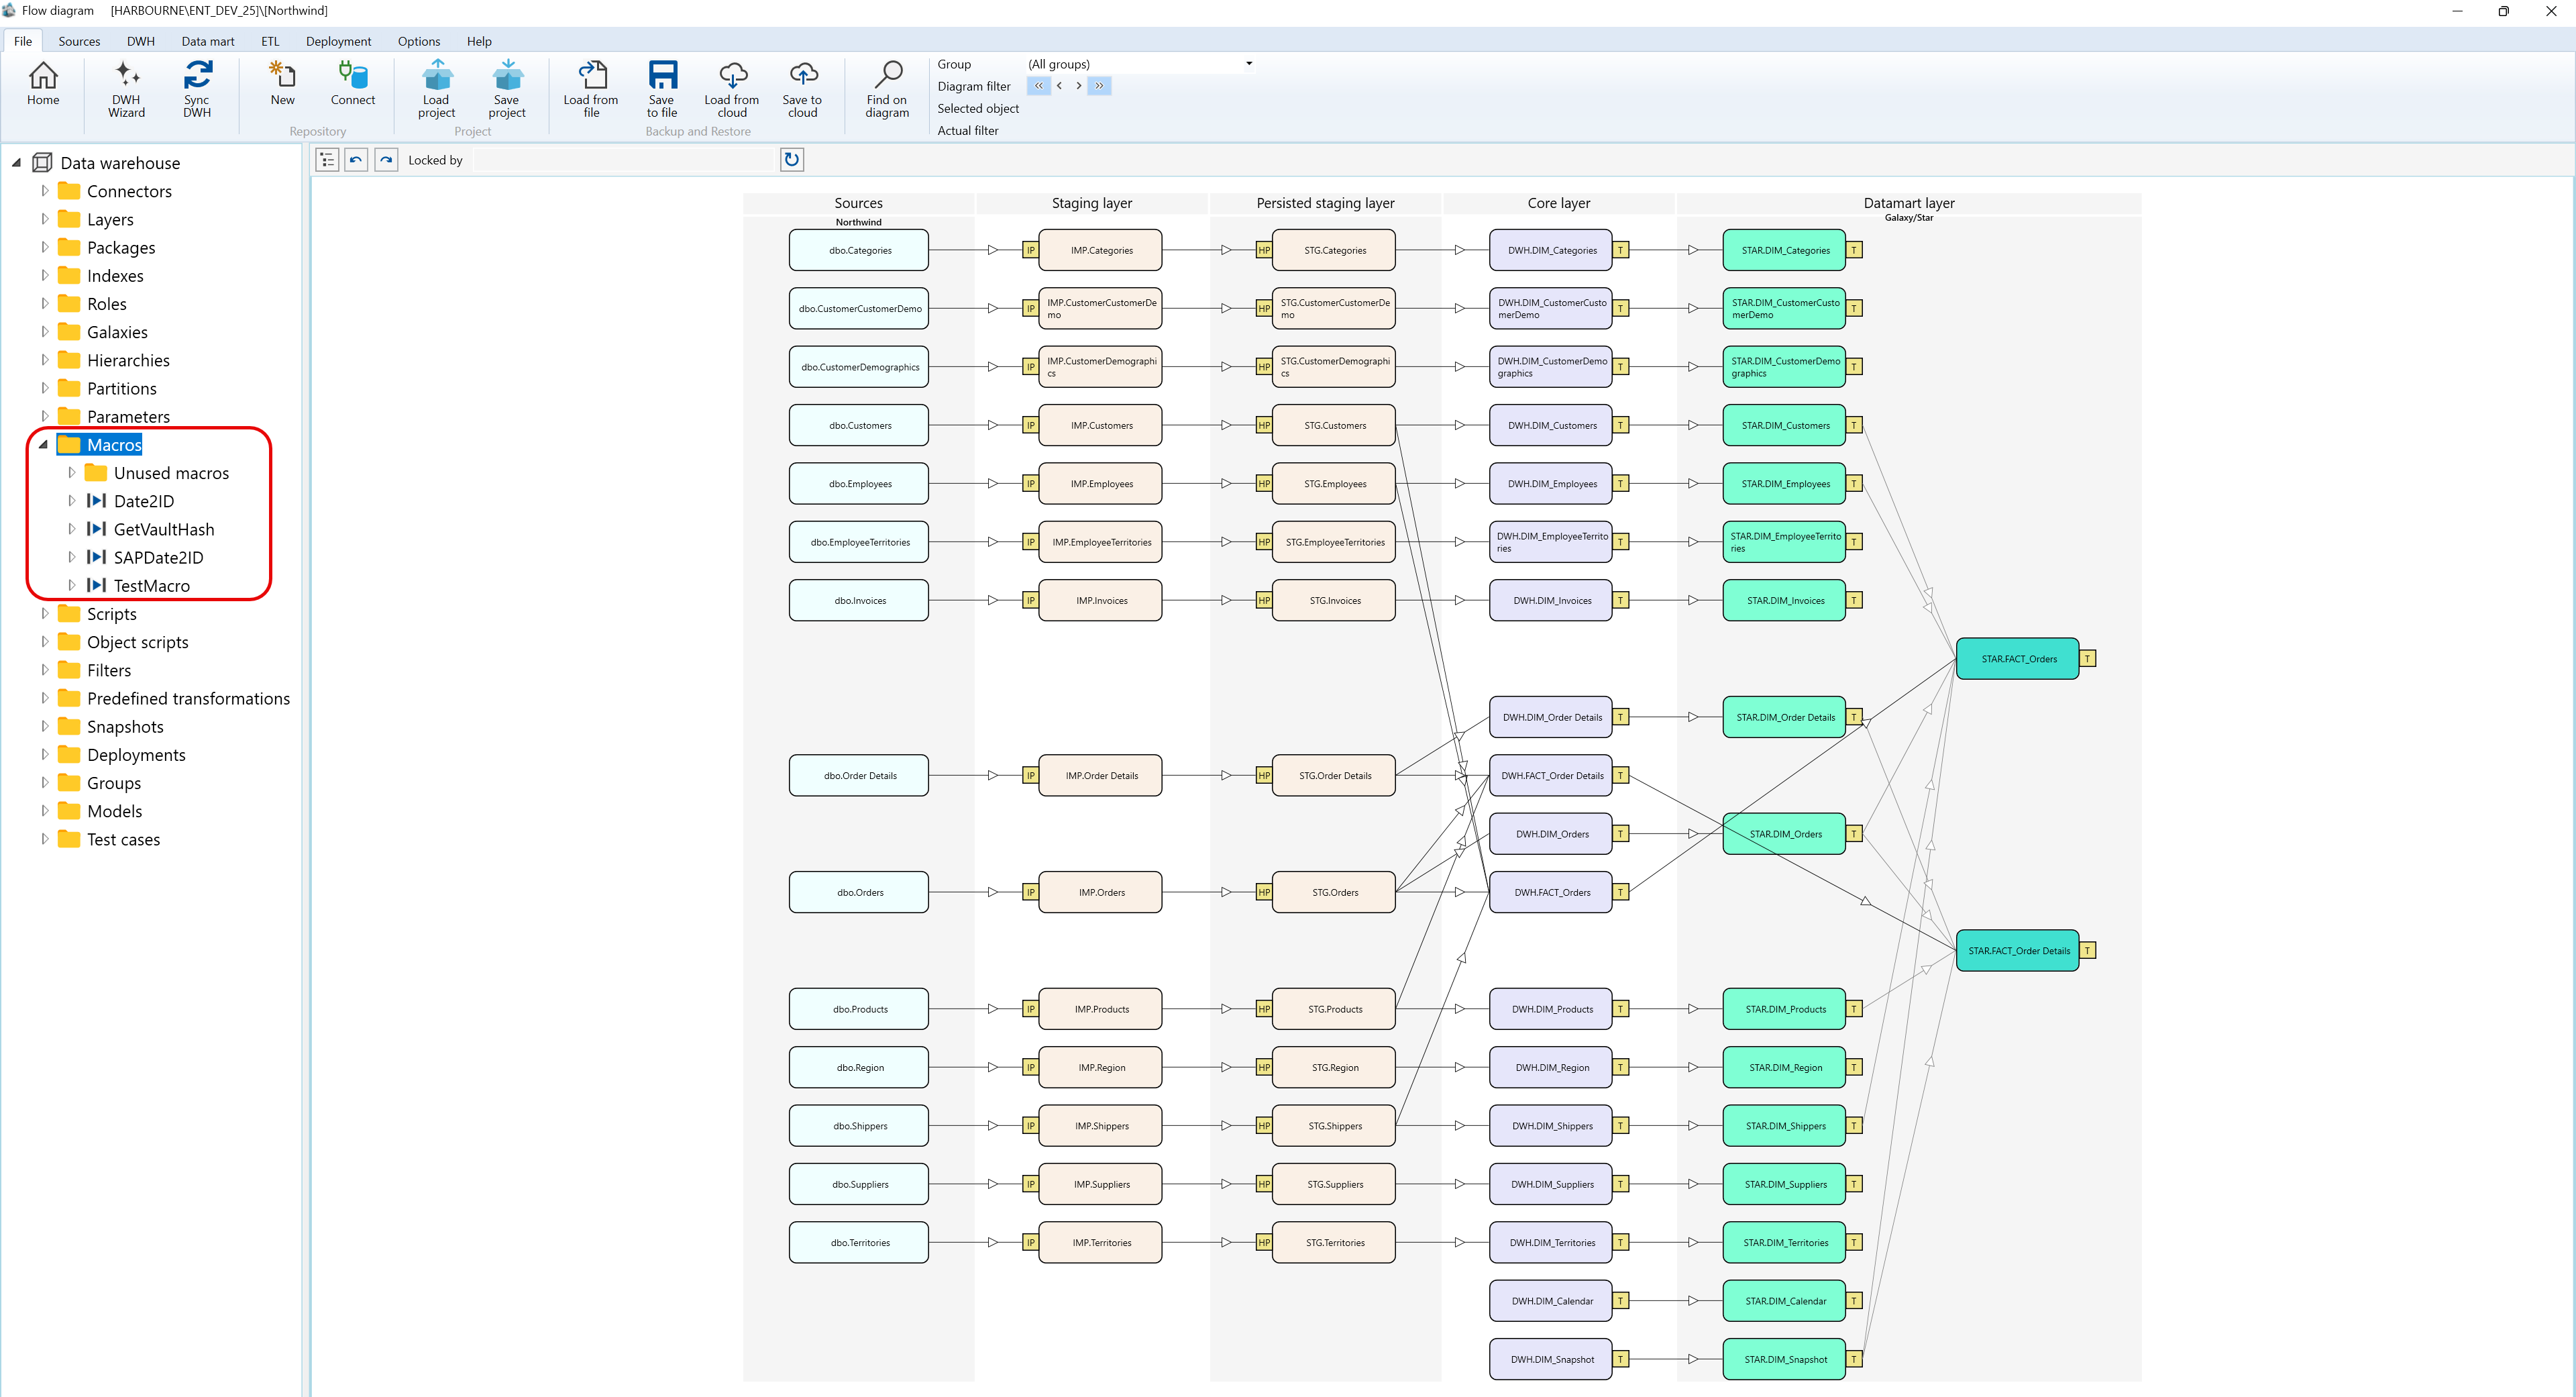Switch to the DWH tab

[x=141, y=41]
